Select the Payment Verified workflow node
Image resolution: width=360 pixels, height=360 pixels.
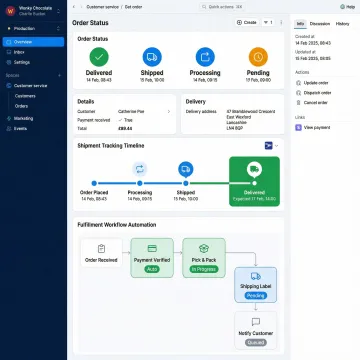152,258
